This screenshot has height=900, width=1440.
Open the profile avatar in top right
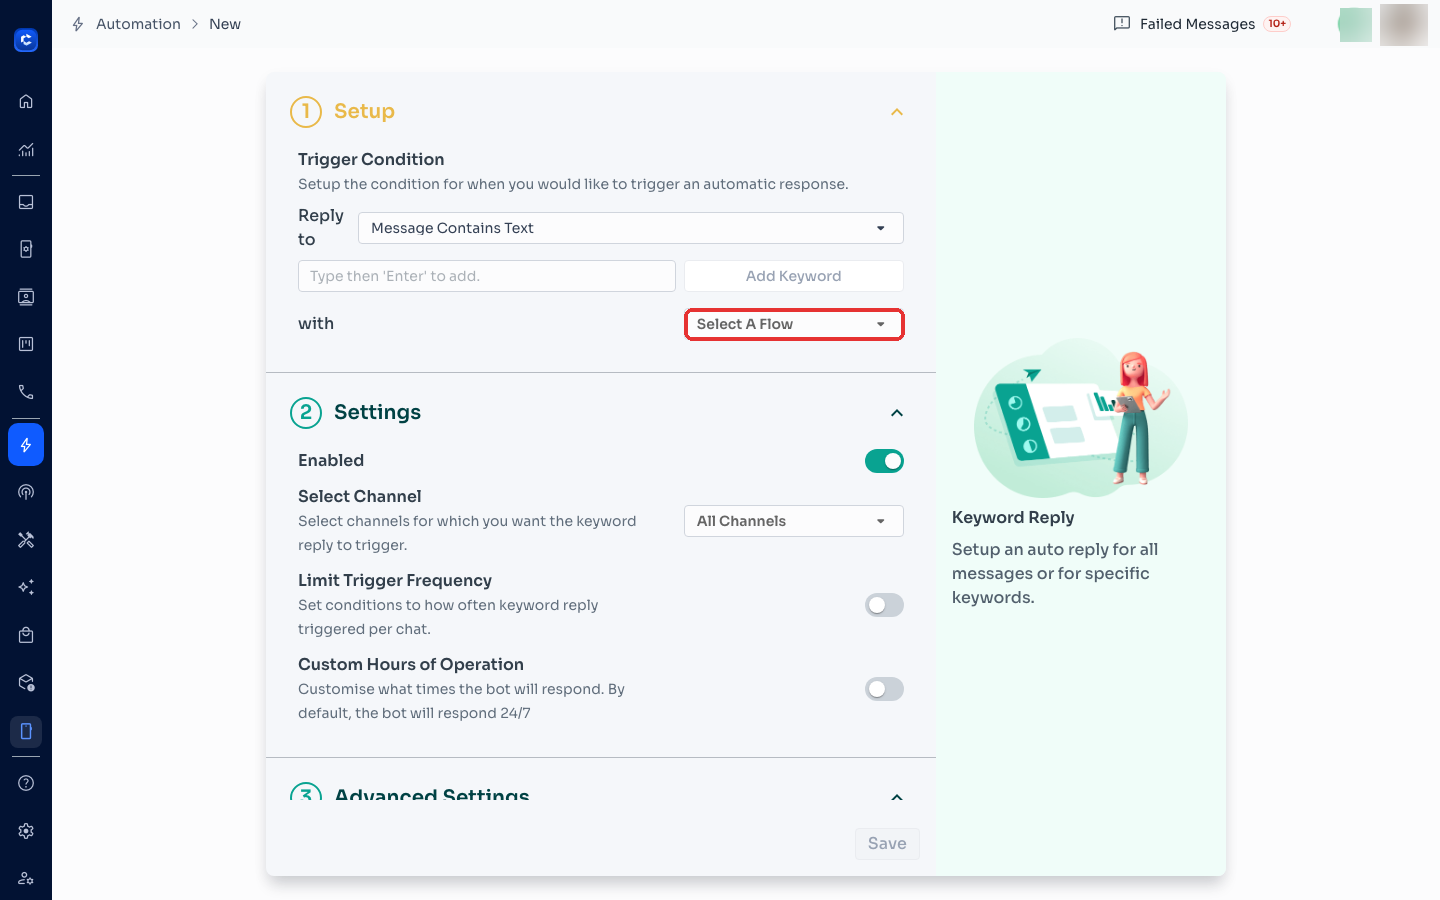1404,24
